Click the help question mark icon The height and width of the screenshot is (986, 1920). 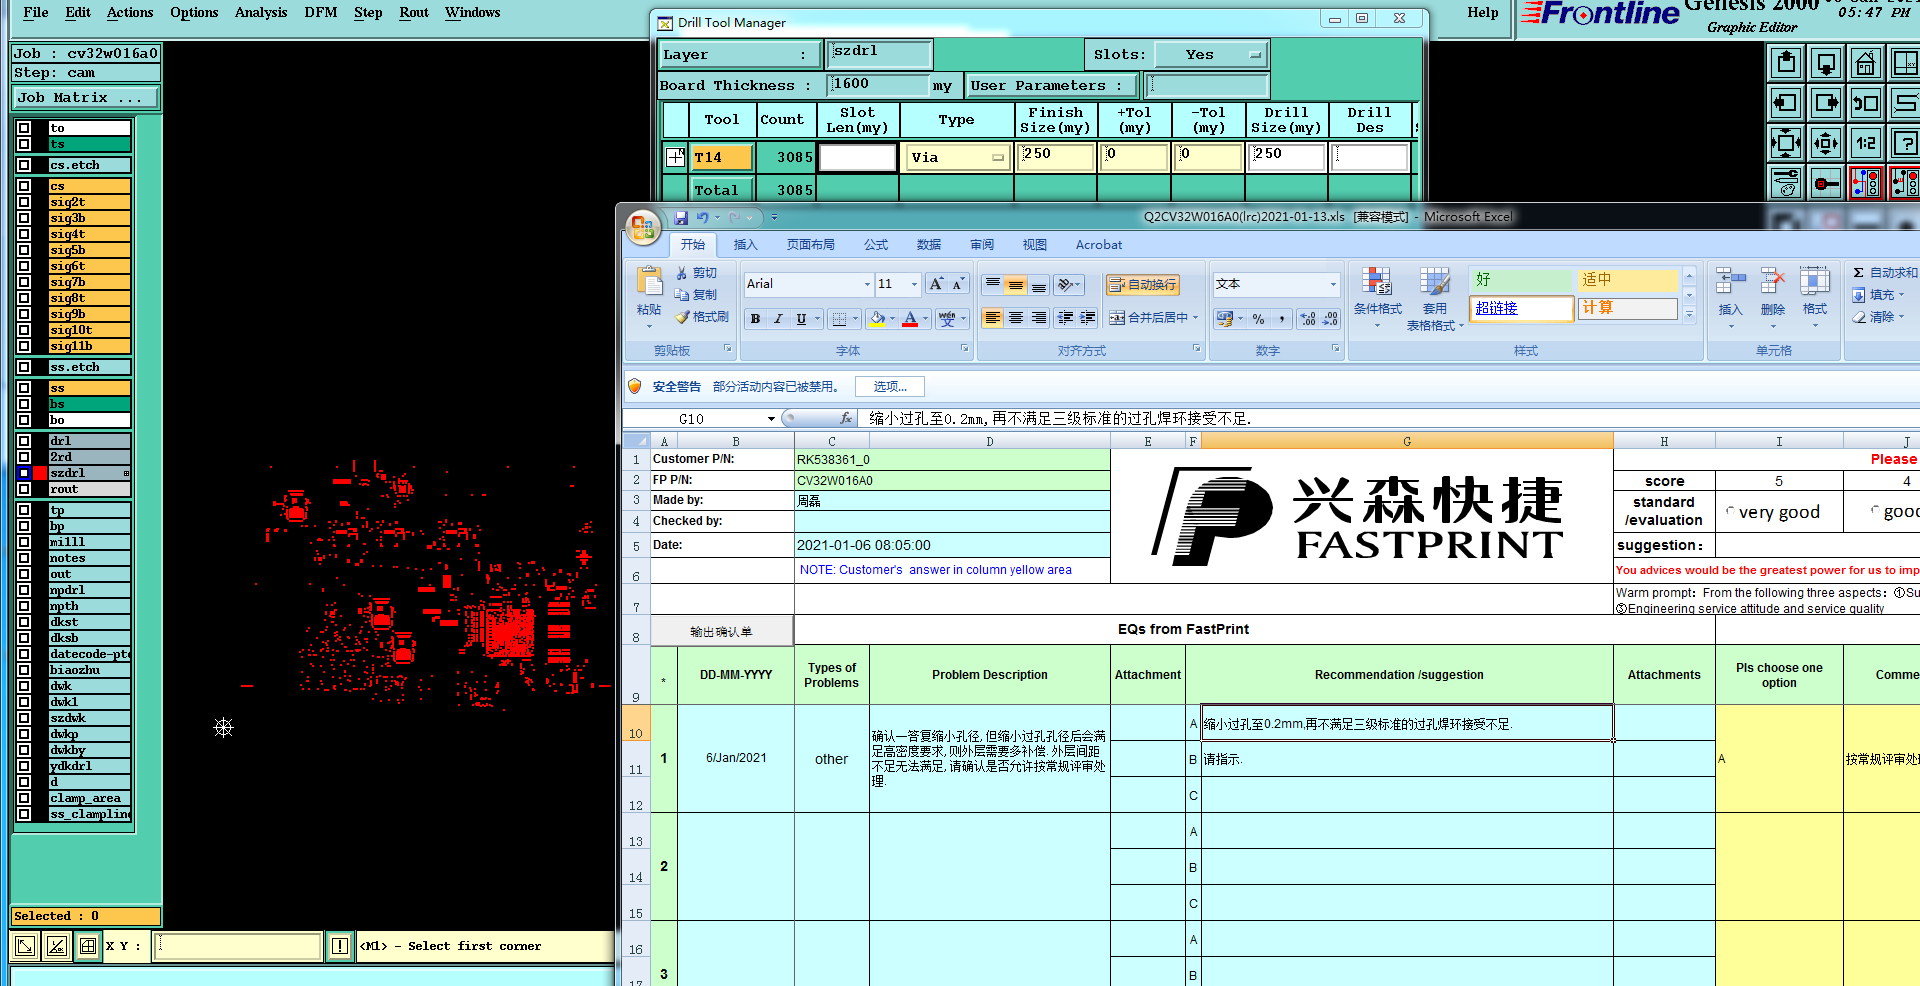[x=1905, y=143]
